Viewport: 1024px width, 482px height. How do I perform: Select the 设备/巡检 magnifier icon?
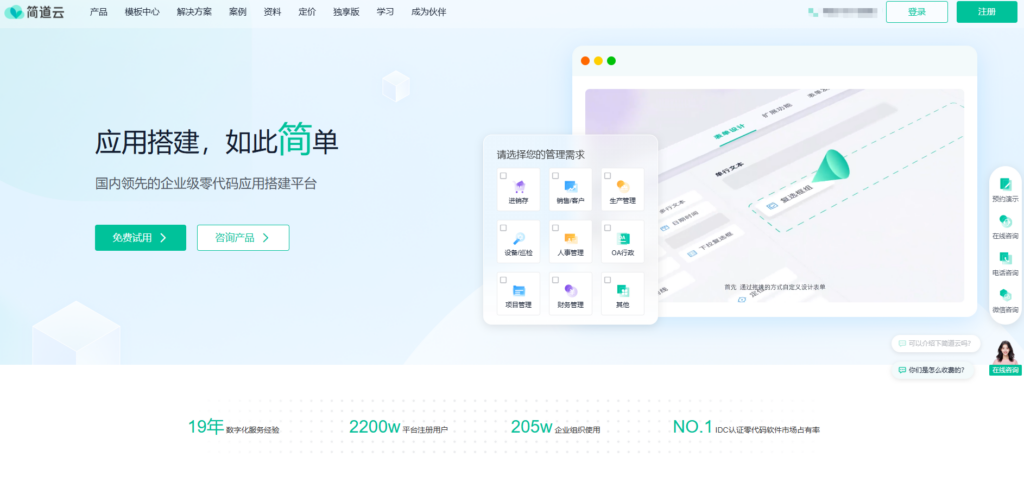pos(518,238)
